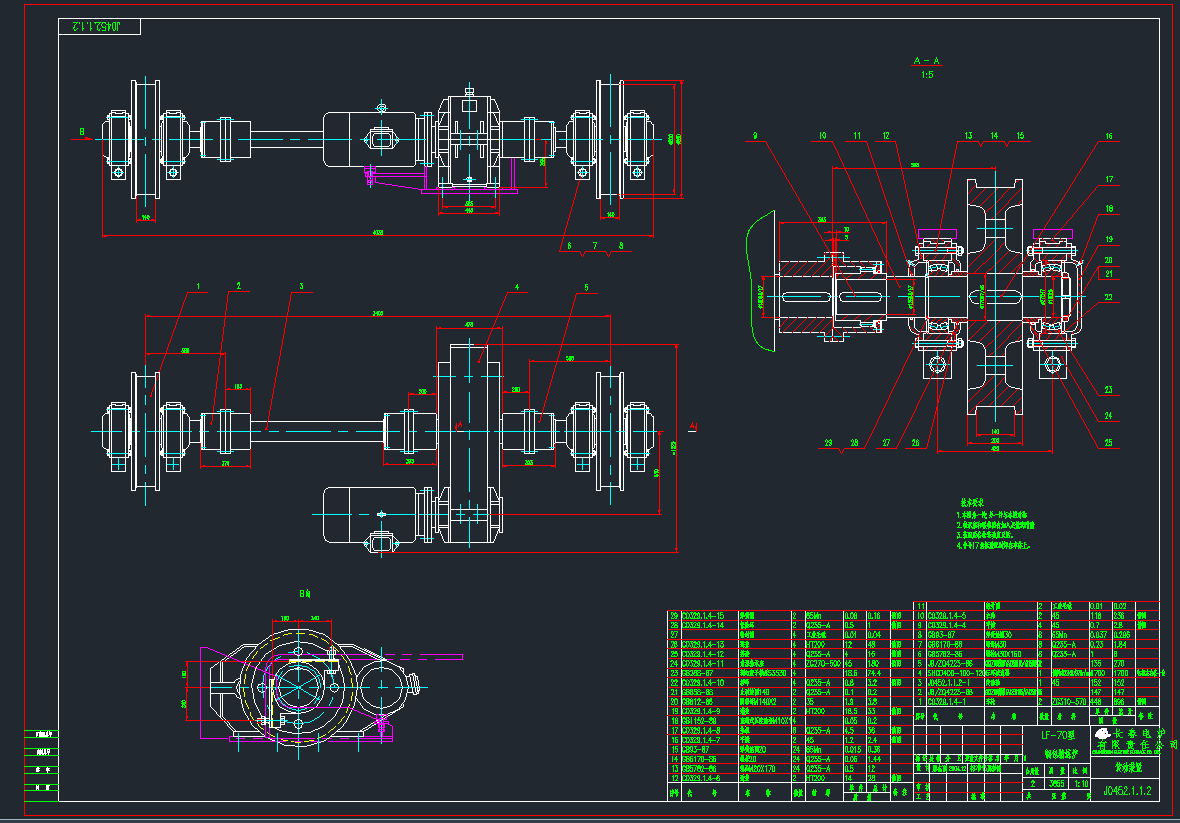
Task: Click the B view arrow label at left
Action: (x=82, y=131)
